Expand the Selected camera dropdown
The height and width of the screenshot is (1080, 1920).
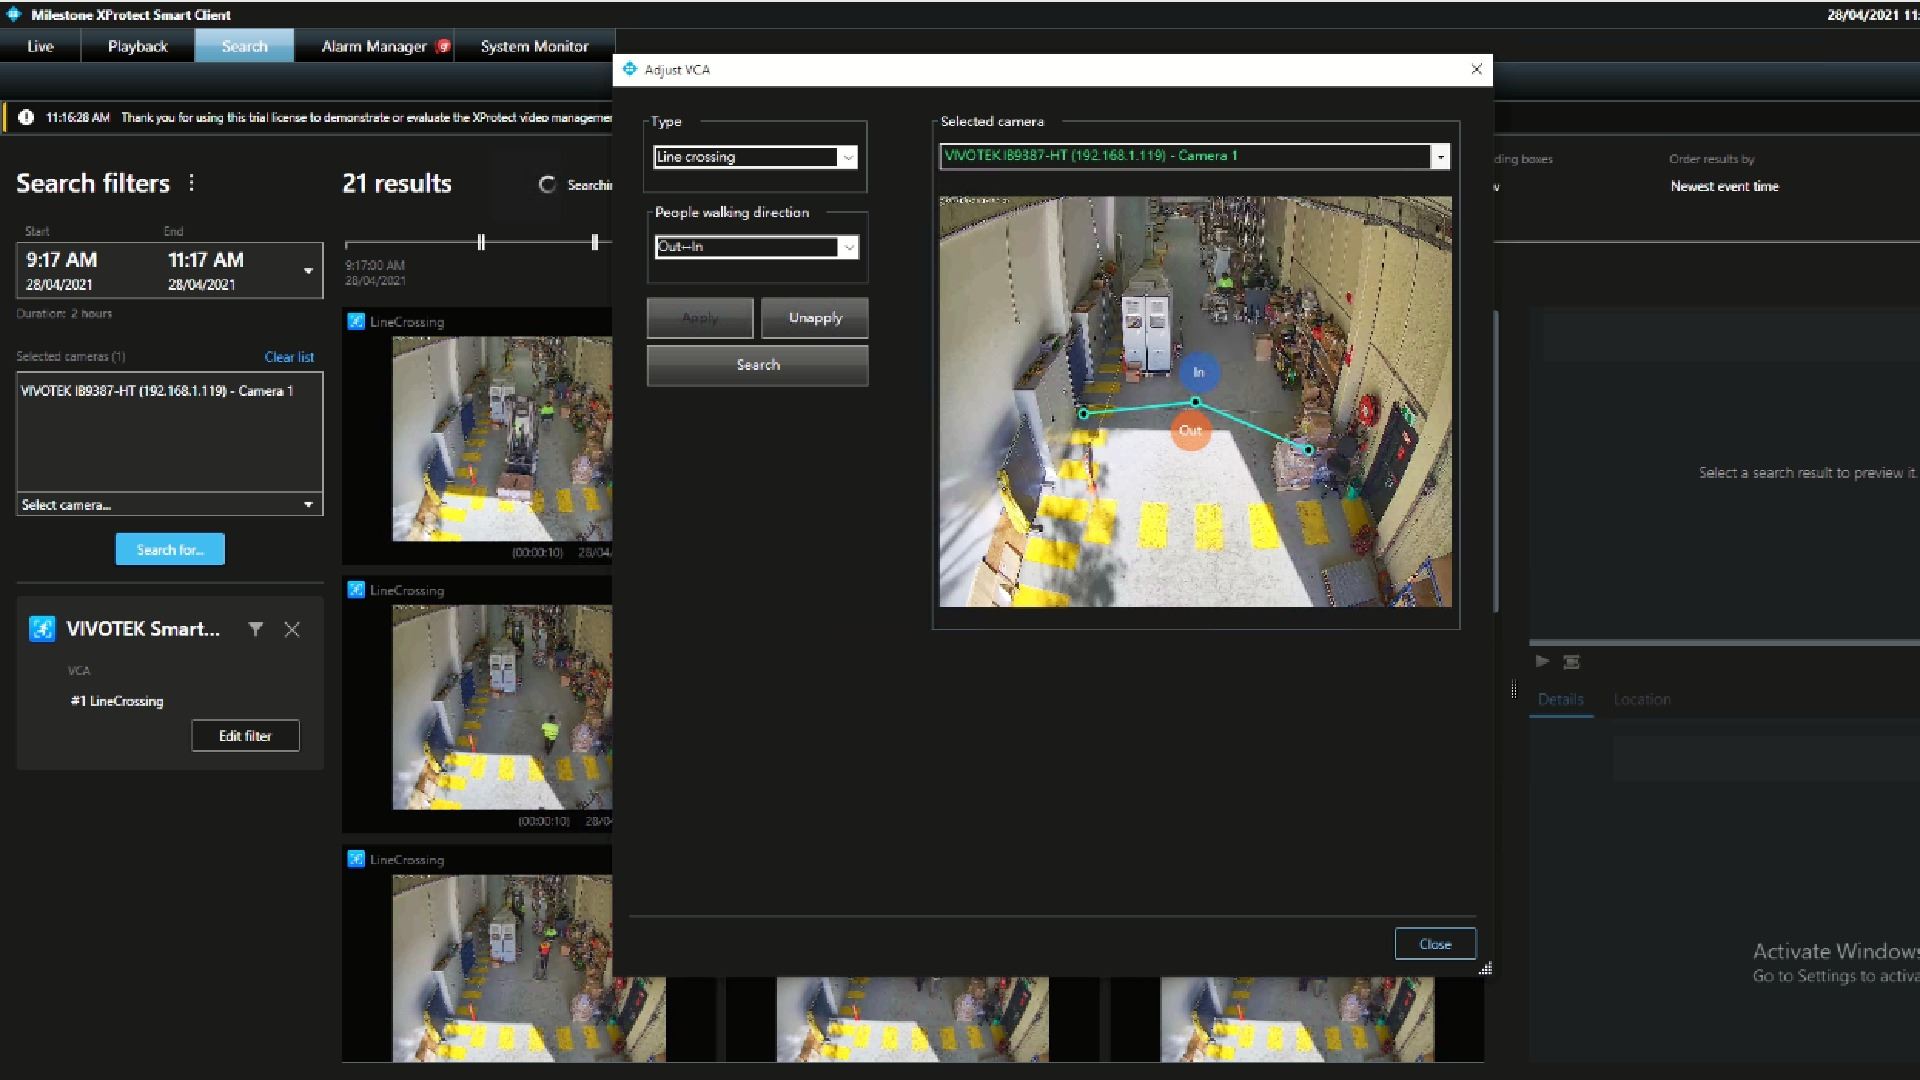[1440, 156]
